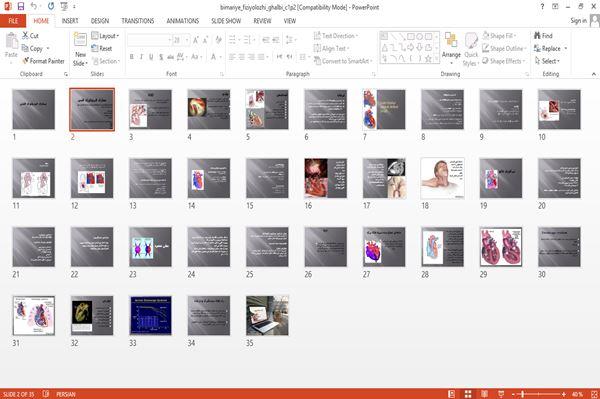Click zoom out minus button
This screenshot has height=399, width=600.
click(514, 394)
